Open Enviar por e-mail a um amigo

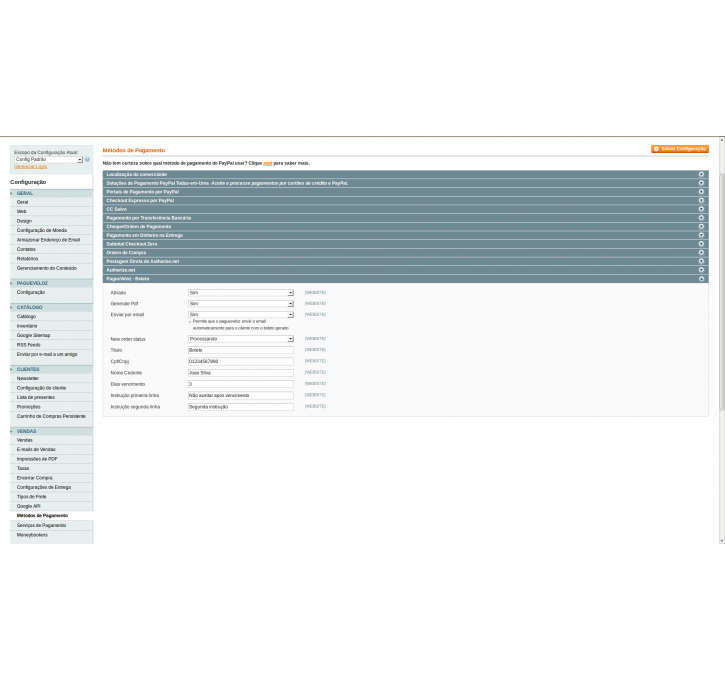pyautogui.click(x=47, y=354)
